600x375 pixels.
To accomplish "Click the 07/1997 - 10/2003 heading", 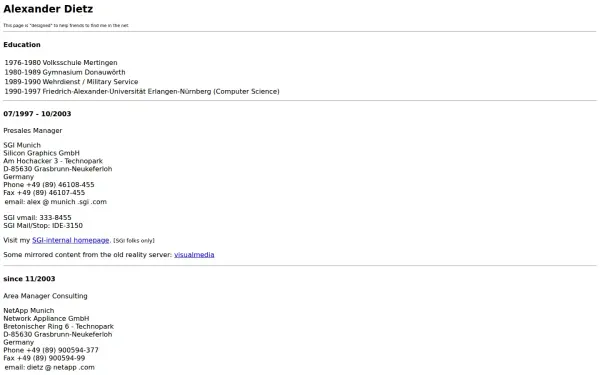I will pyautogui.click(x=37, y=114).
